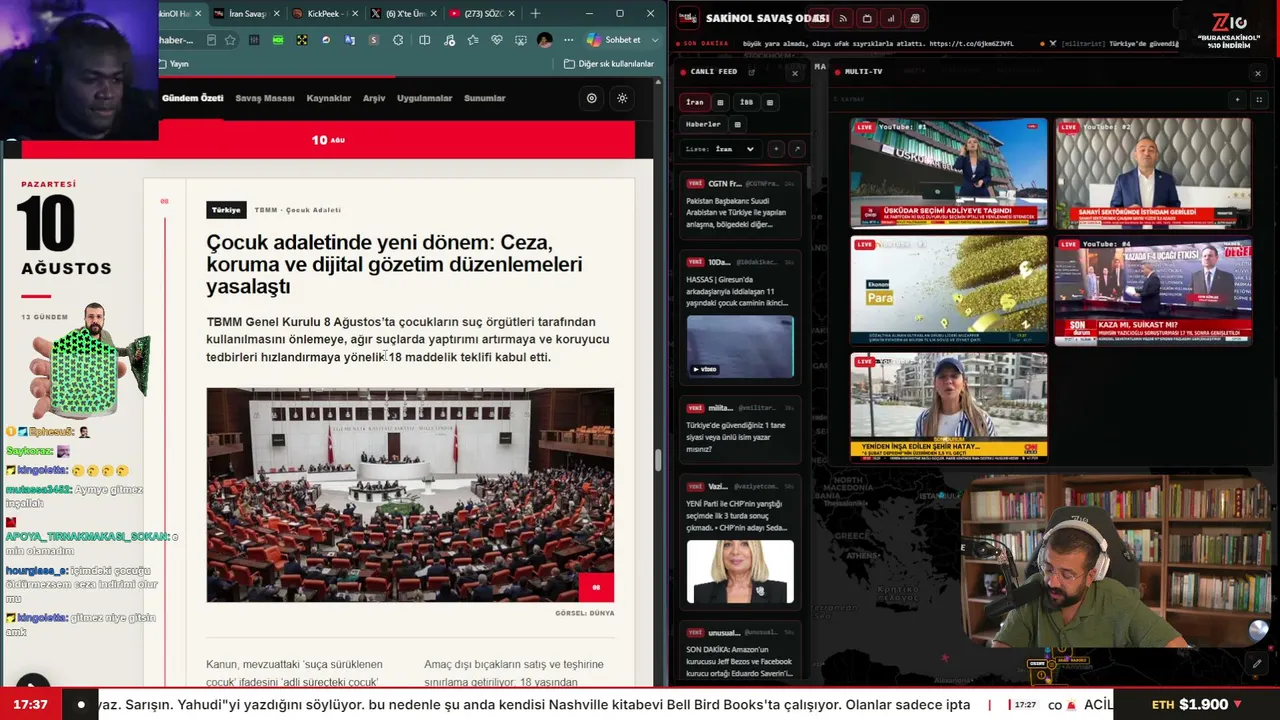
Task: Add a feed list with plus button
Action: pyautogui.click(x=776, y=149)
